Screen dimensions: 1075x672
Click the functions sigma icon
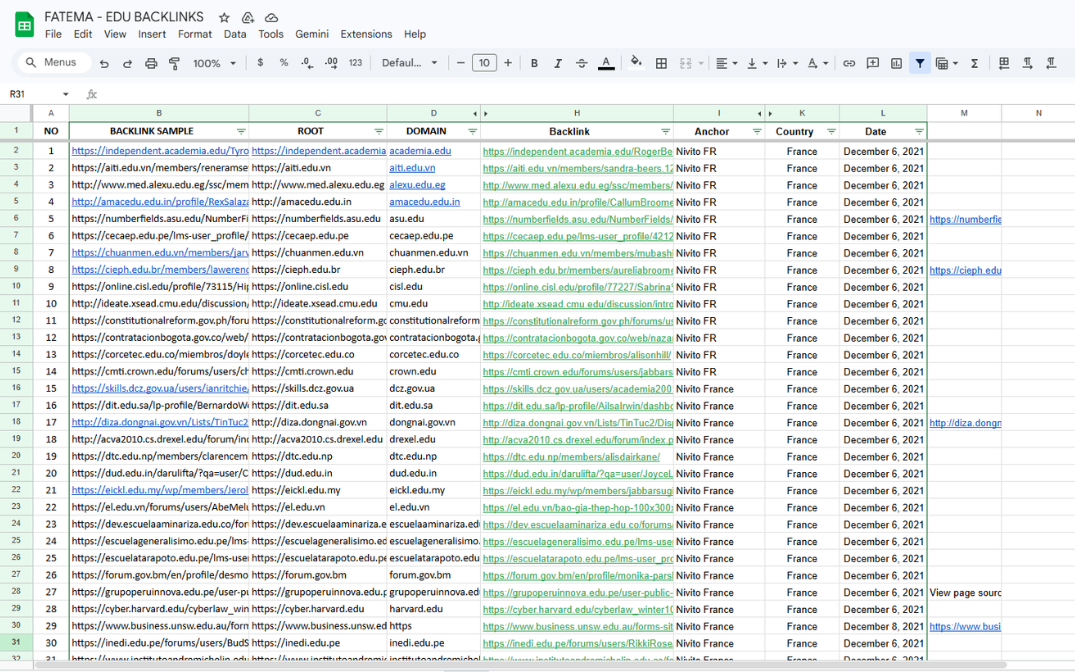(x=974, y=63)
